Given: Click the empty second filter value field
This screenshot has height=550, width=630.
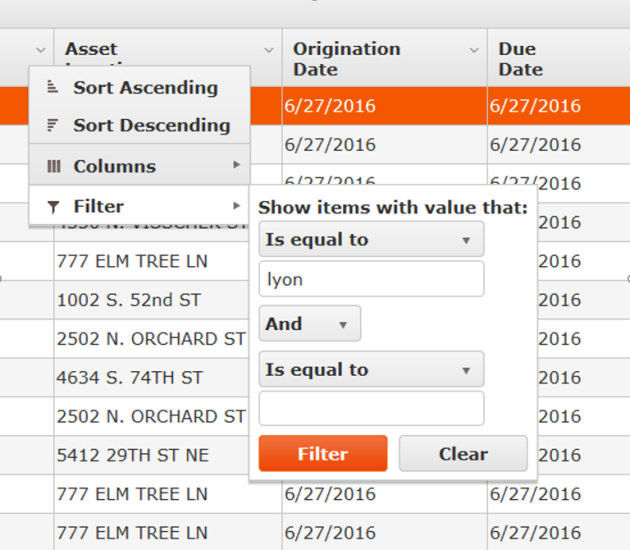Looking at the screenshot, I should (x=370, y=409).
